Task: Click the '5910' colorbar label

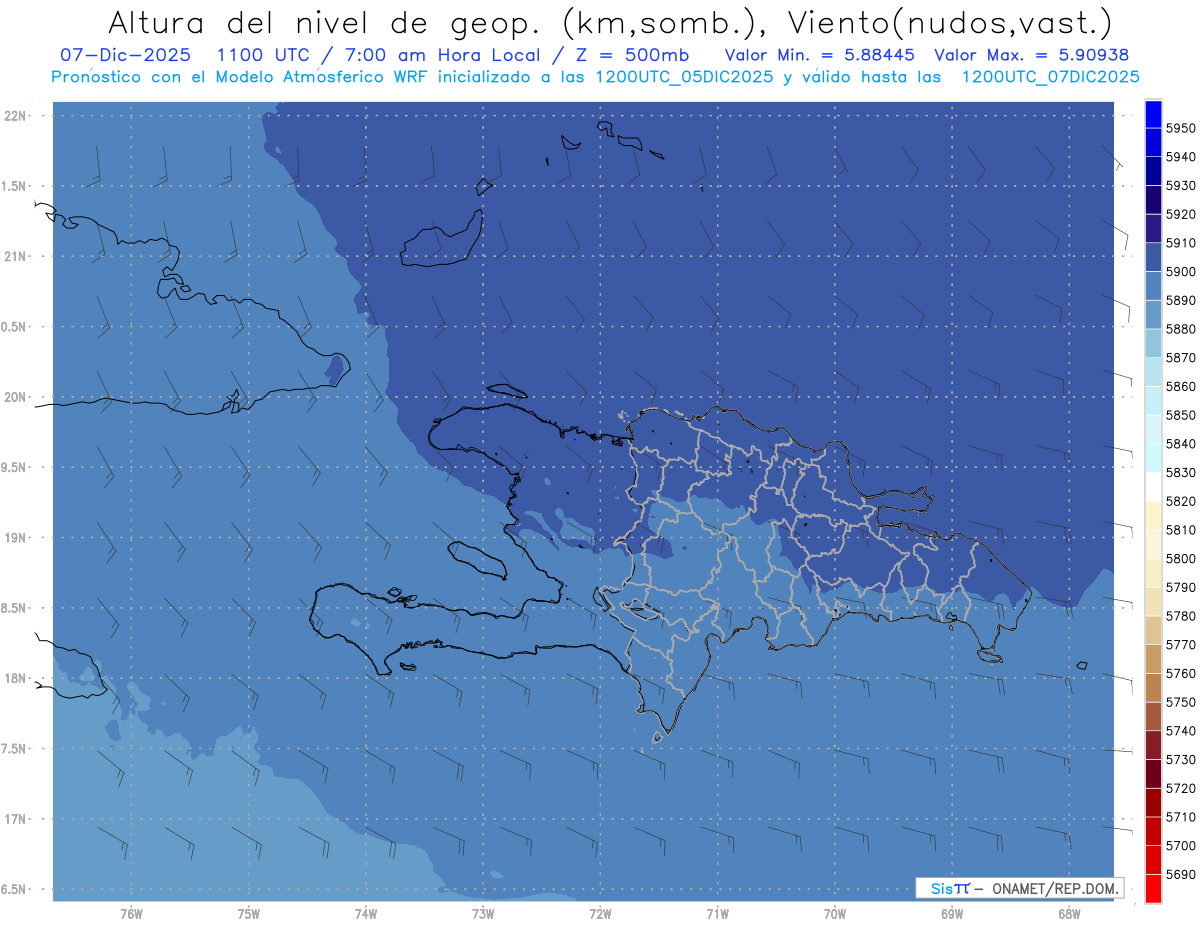Action: [x=1180, y=243]
